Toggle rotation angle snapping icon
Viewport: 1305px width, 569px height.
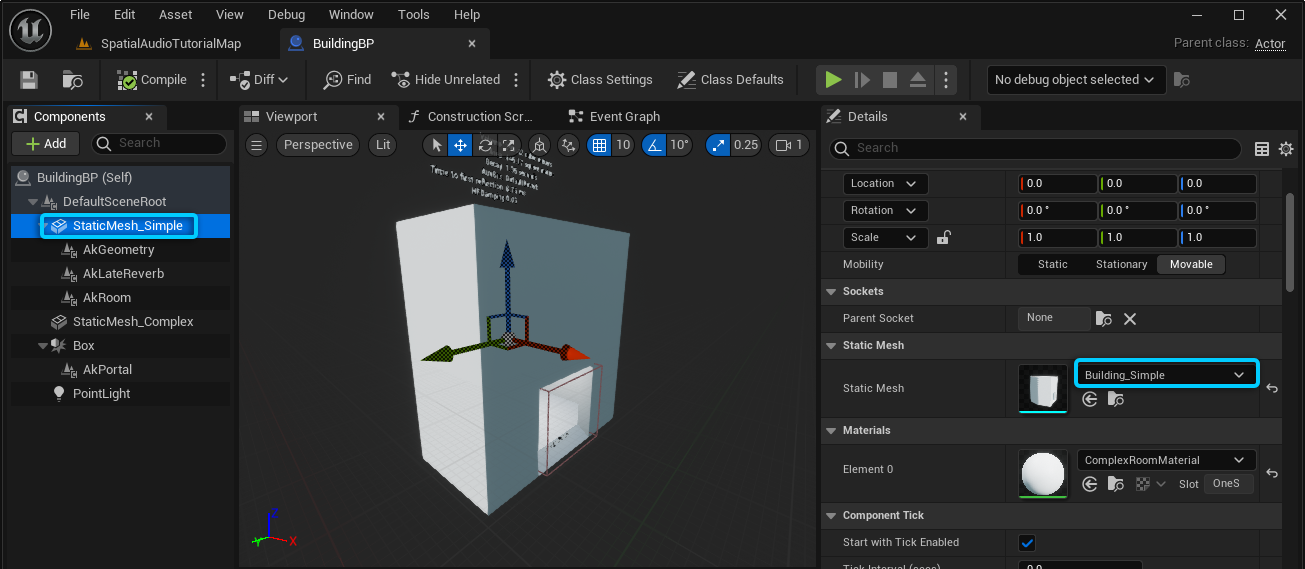point(654,145)
